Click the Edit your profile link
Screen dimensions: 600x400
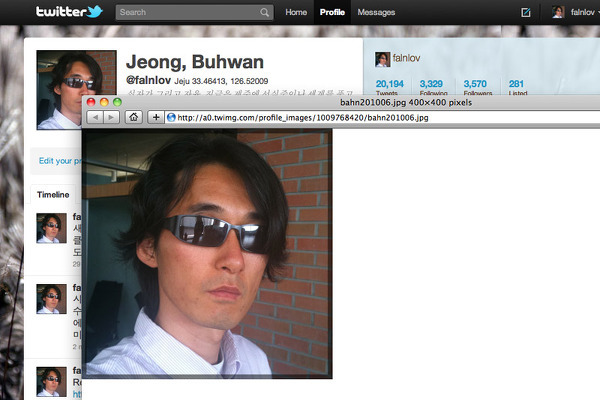pyautogui.click(x=60, y=161)
